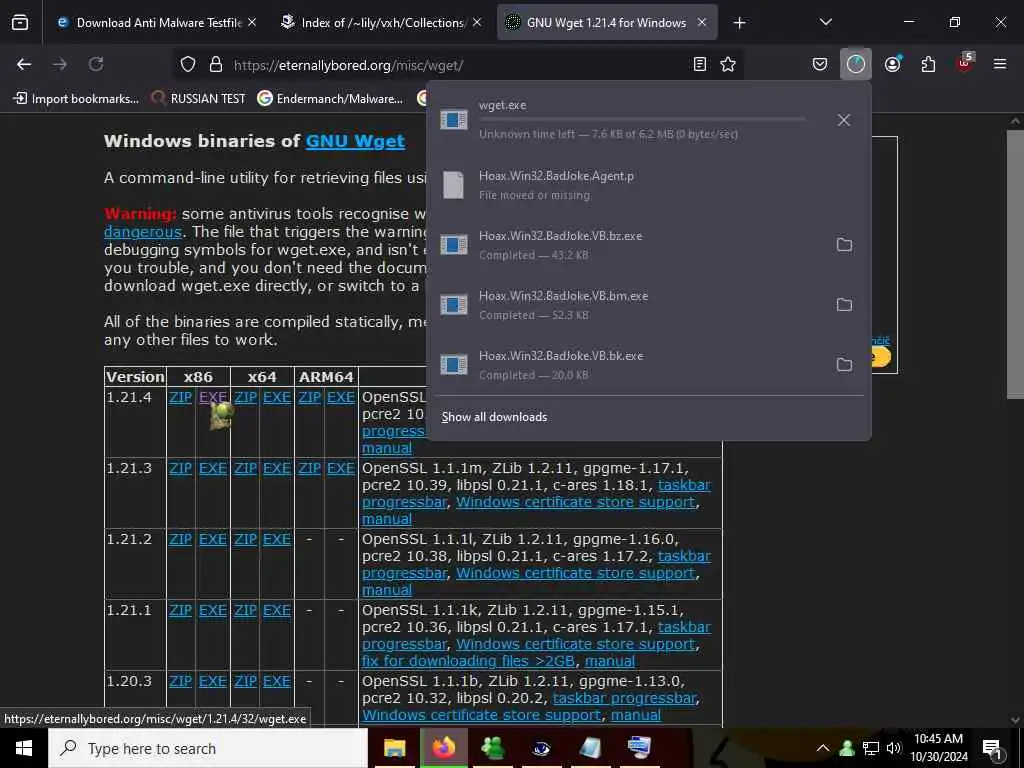
Task: Open the 'dangerous' warning link
Action: [142, 232]
